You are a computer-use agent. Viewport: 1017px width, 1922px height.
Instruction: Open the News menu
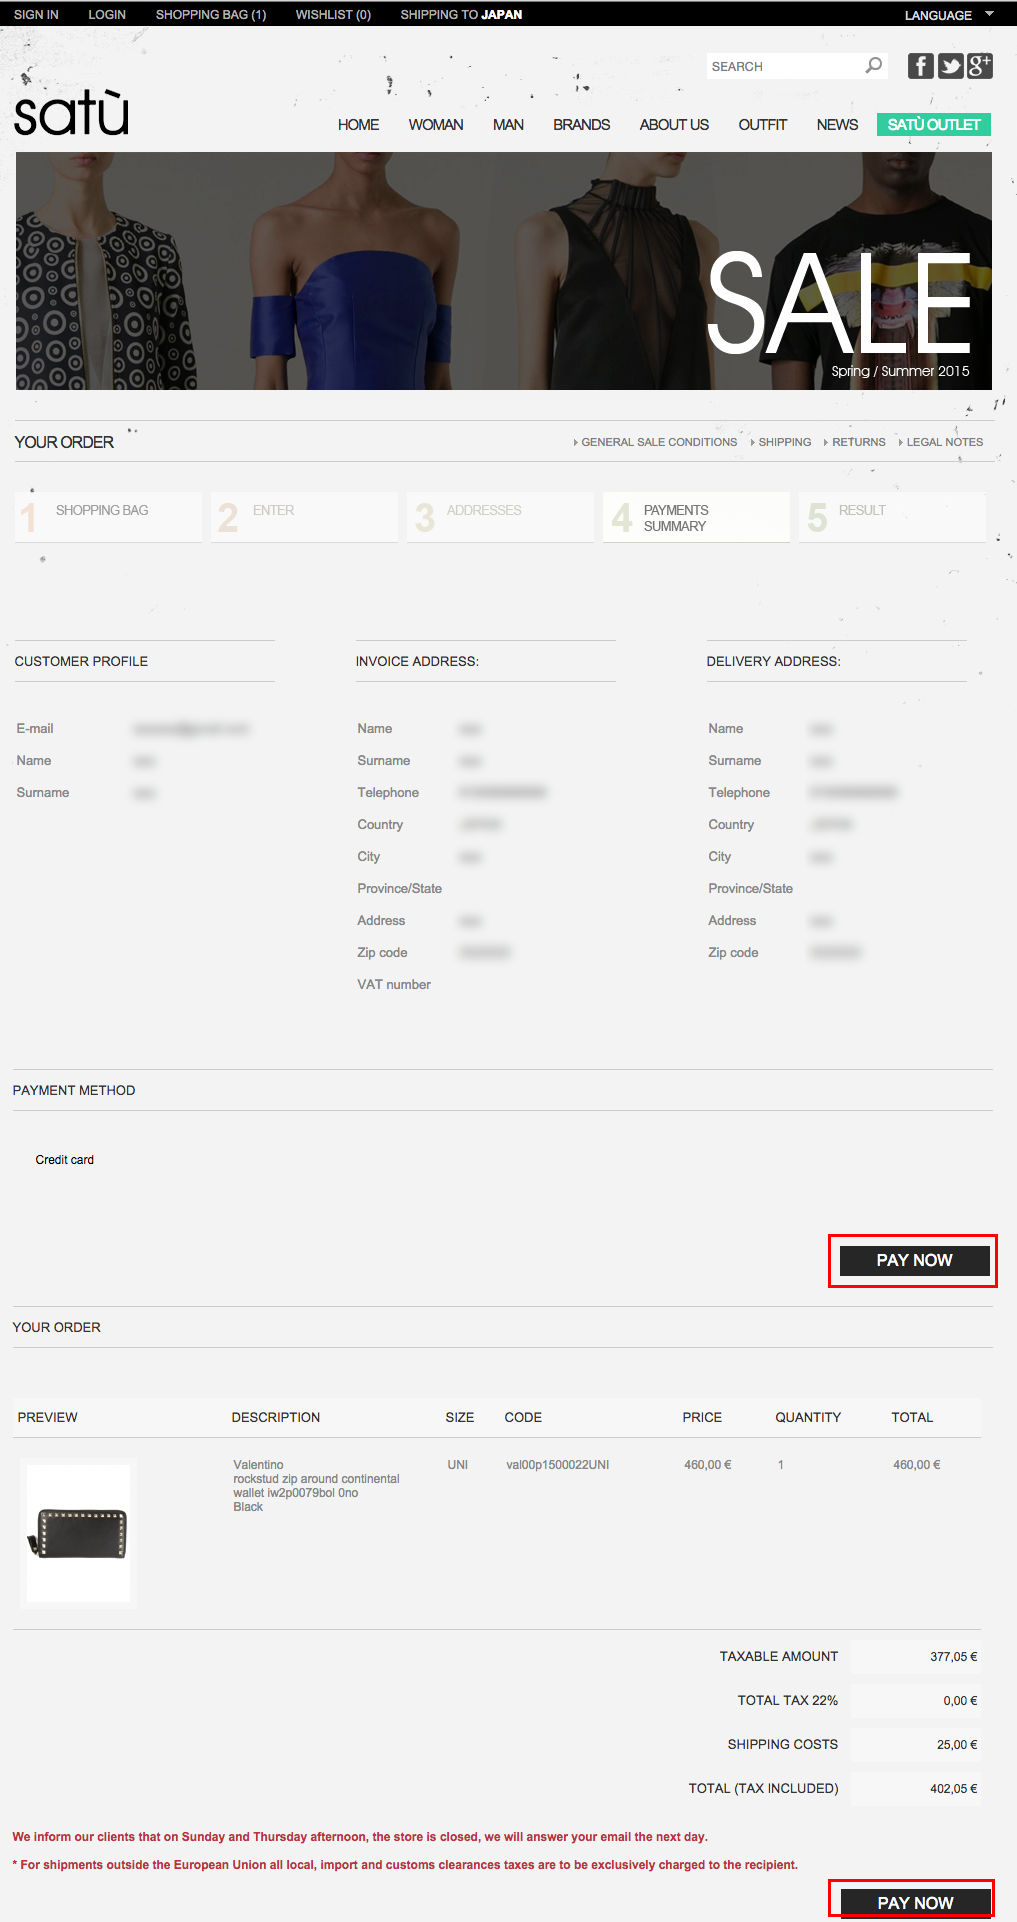tap(837, 125)
